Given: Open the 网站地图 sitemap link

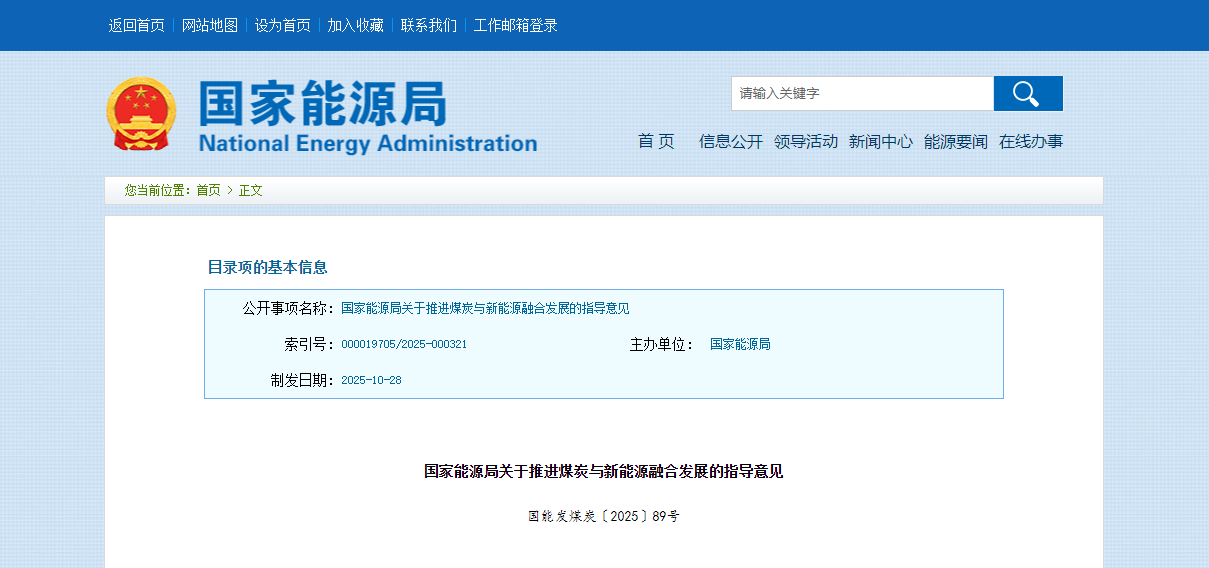Looking at the screenshot, I should pos(210,25).
